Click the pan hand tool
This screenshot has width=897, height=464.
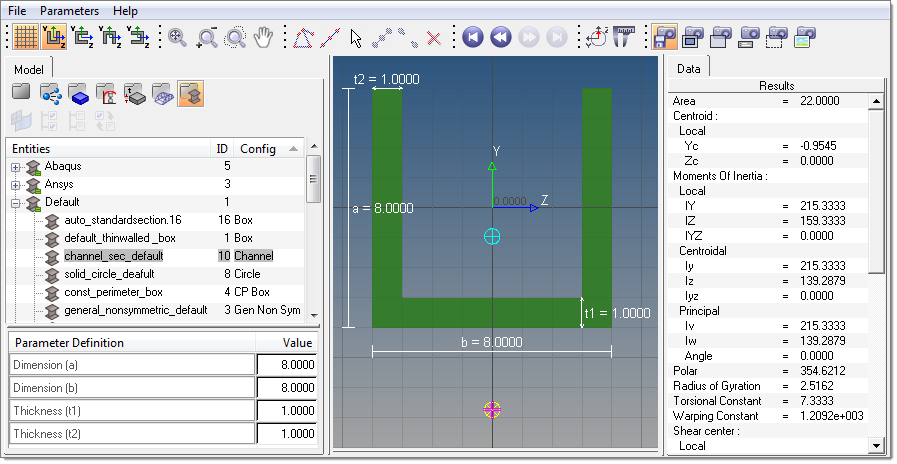[263, 38]
